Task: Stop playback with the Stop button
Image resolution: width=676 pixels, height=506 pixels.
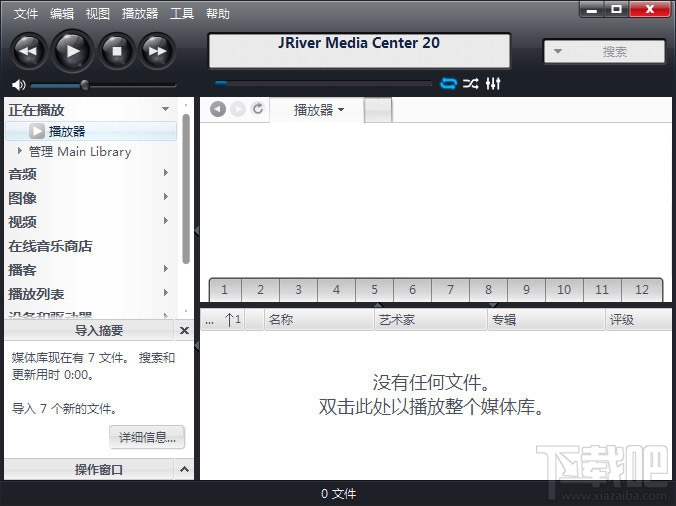Action: click(117, 51)
